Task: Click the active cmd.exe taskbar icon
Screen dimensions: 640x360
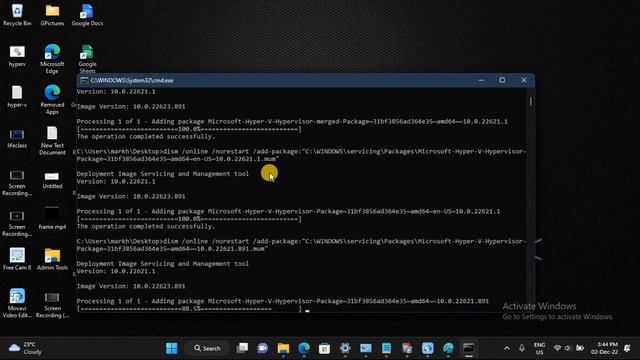Action: [469, 348]
